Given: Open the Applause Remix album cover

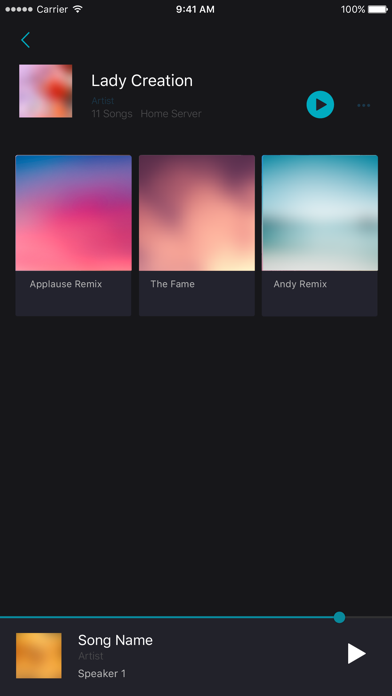Looking at the screenshot, I should pos(73,213).
